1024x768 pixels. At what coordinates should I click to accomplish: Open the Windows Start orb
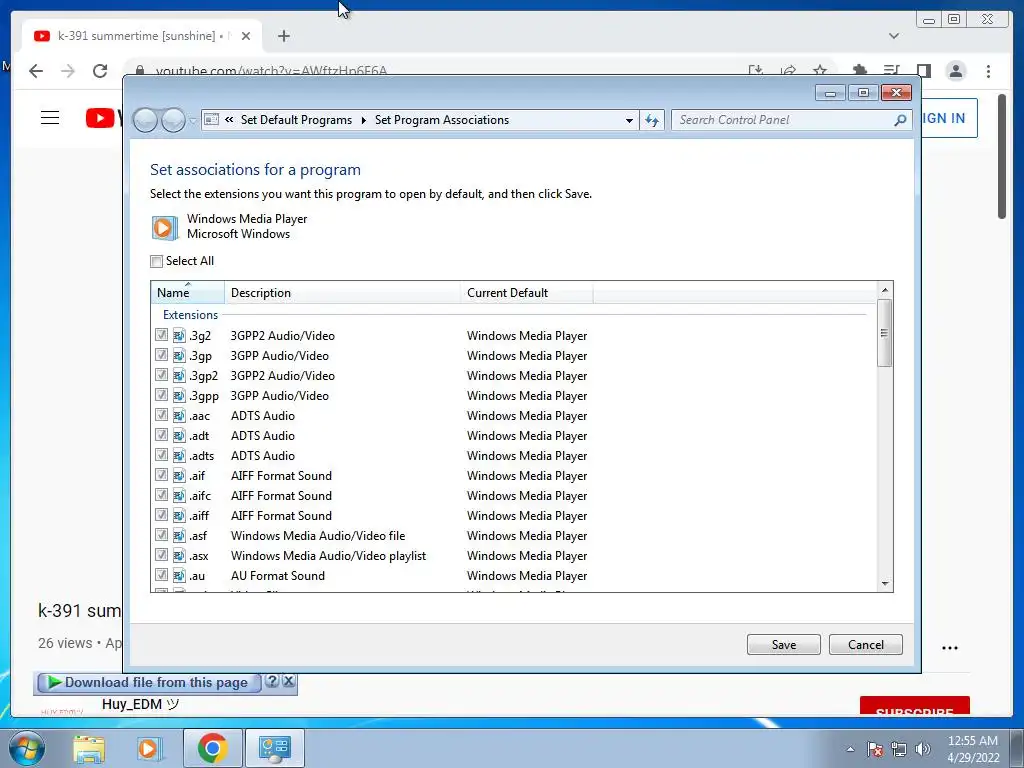click(26, 748)
